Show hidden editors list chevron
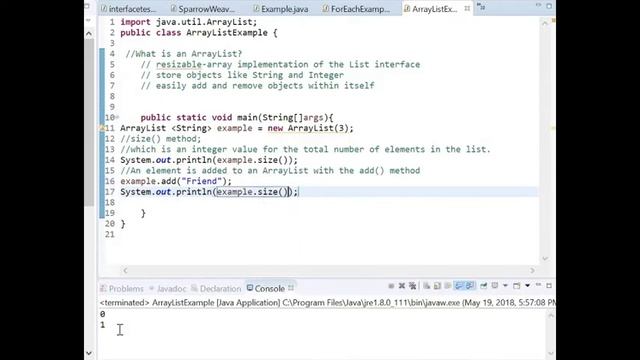Viewport: 640px width, 360px height. click(481, 7)
